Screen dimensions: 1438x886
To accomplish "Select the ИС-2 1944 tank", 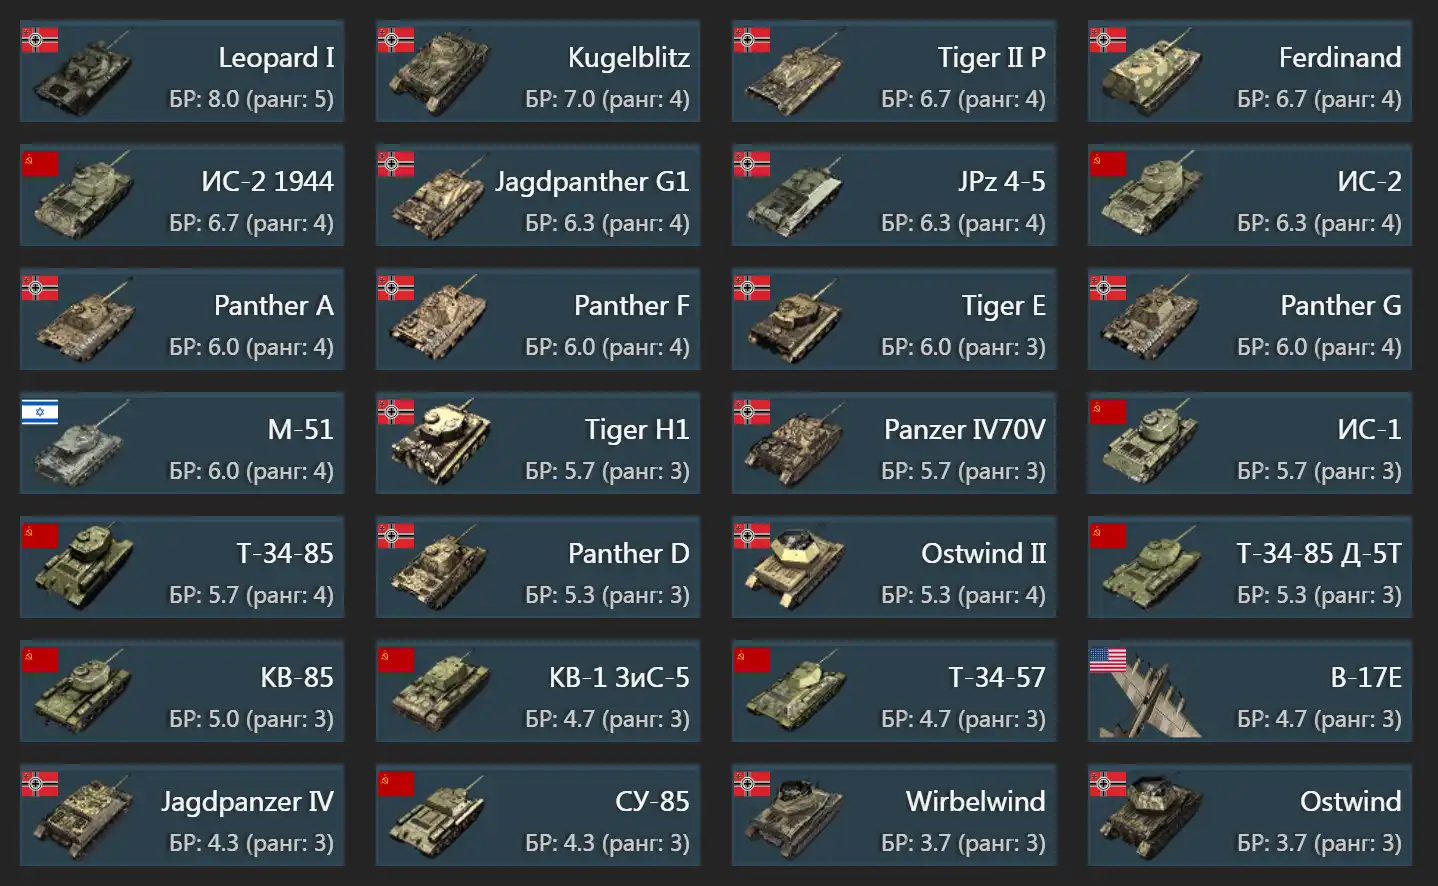I will (182, 195).
